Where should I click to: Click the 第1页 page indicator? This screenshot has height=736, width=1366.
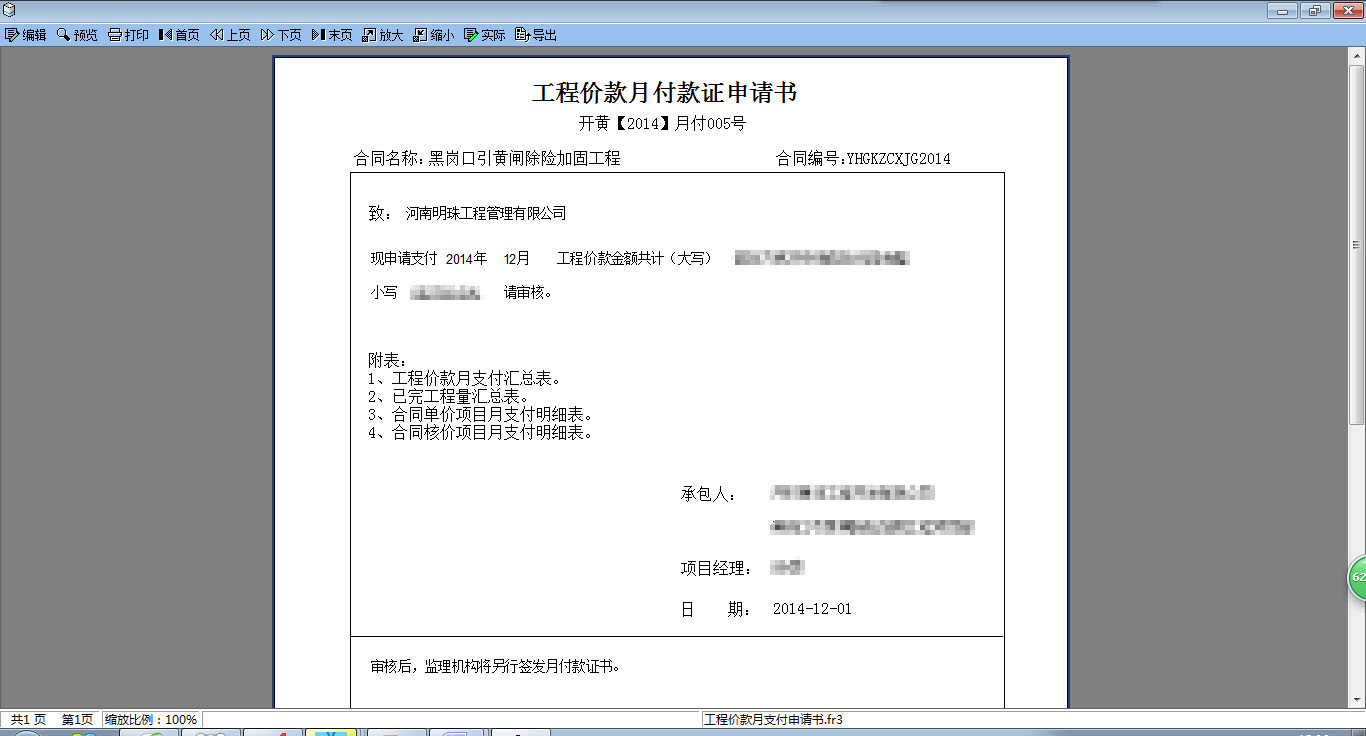pyautogui.click(x=77, y=719)
